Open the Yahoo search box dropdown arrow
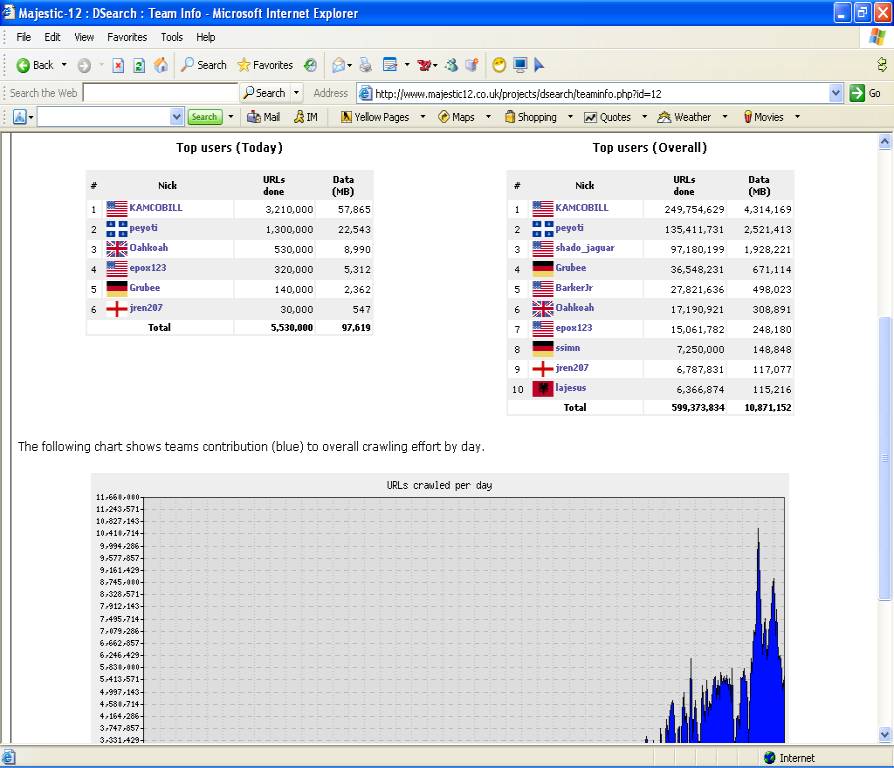Screen dimensions: 894x768 click(176, 117)
